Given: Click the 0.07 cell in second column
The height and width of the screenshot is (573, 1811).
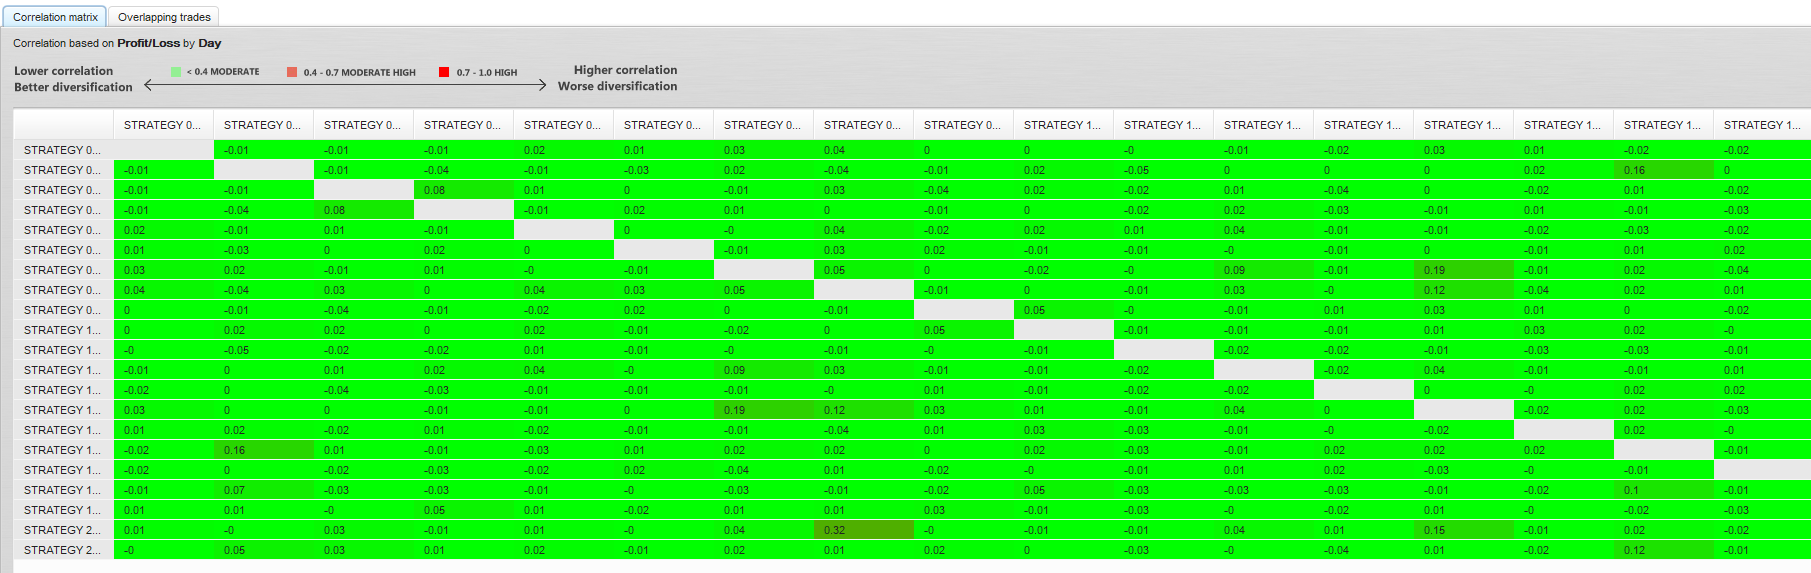Looking at the screenshot, I should pos(264,490).
